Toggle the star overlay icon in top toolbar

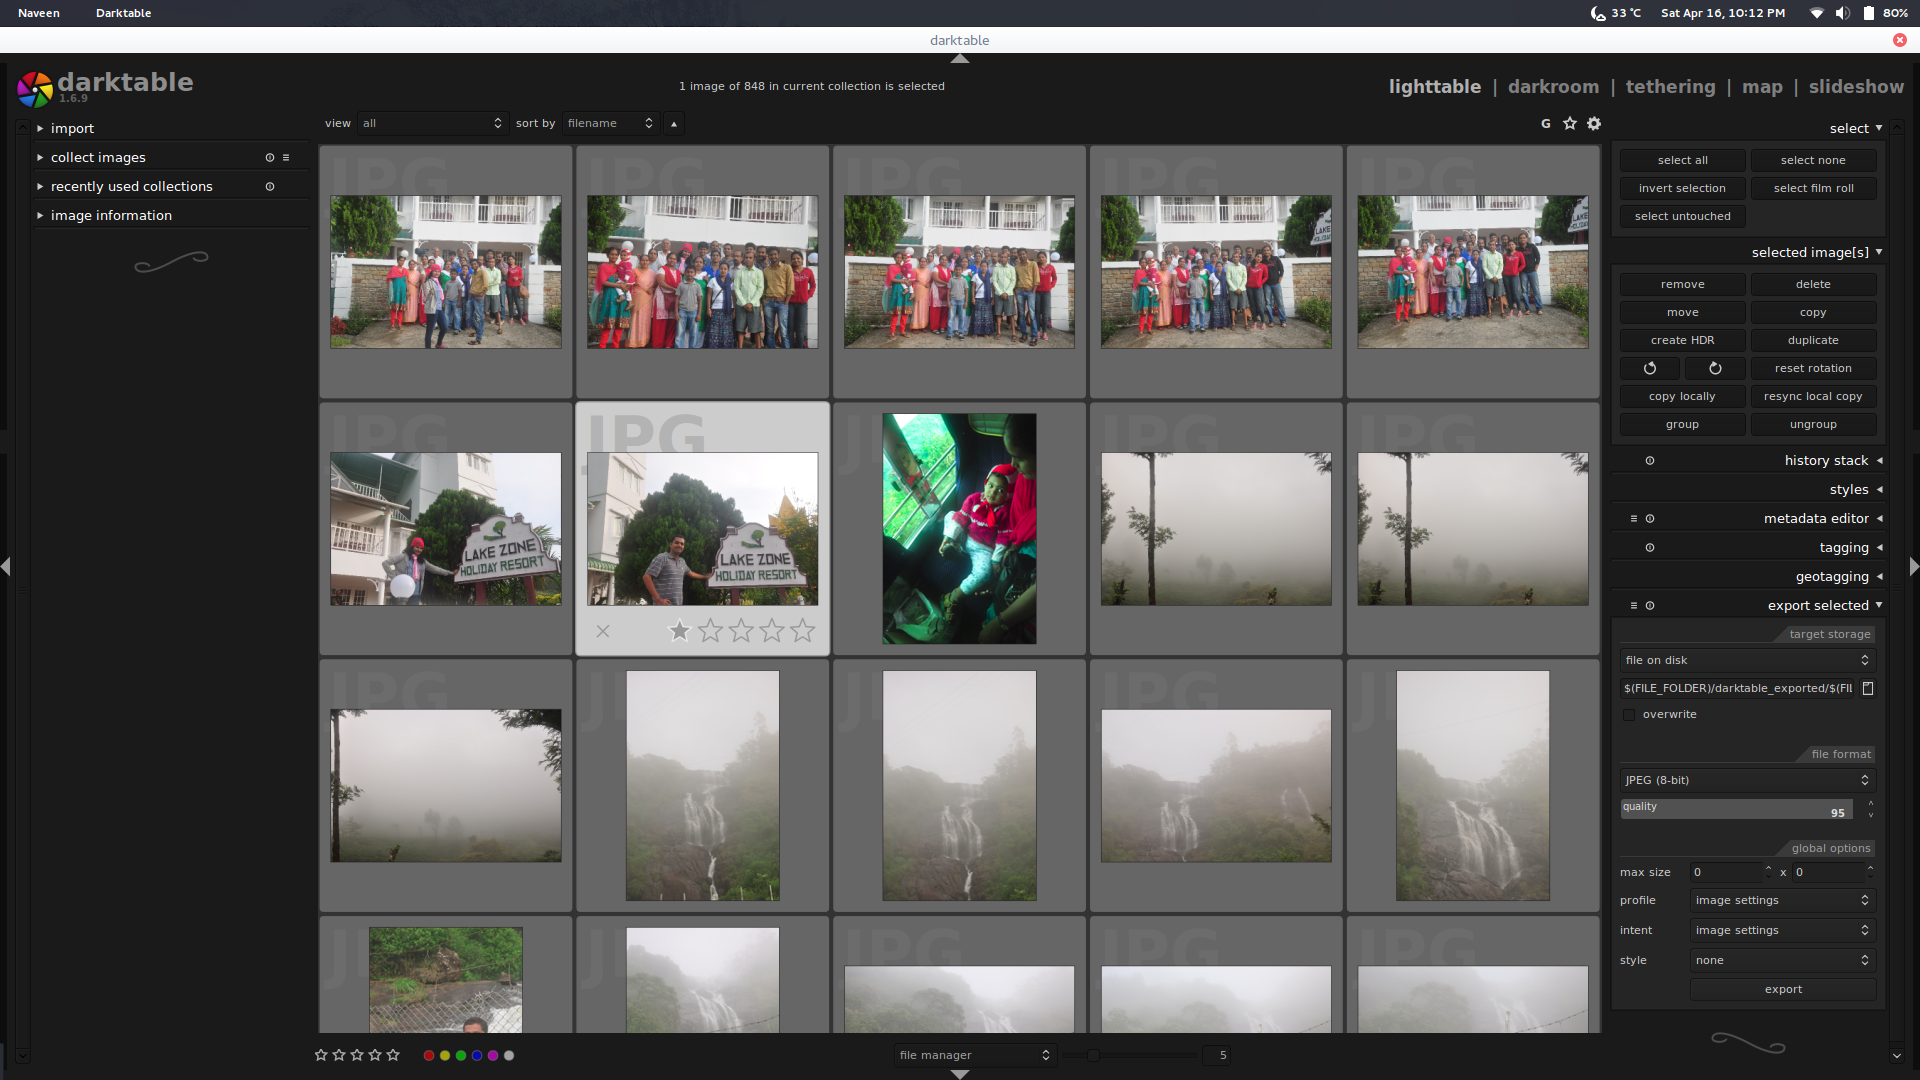point(1570,124)
